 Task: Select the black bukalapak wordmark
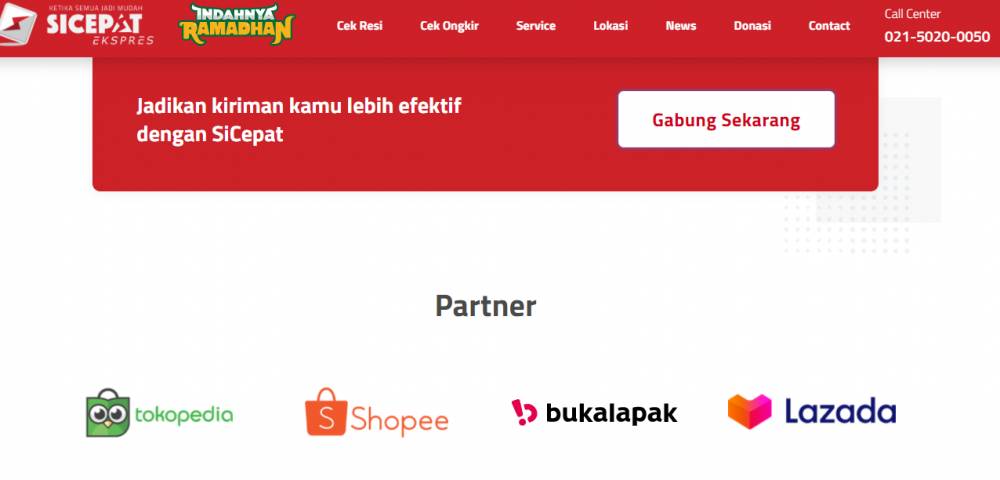click(x=611, y=413)
